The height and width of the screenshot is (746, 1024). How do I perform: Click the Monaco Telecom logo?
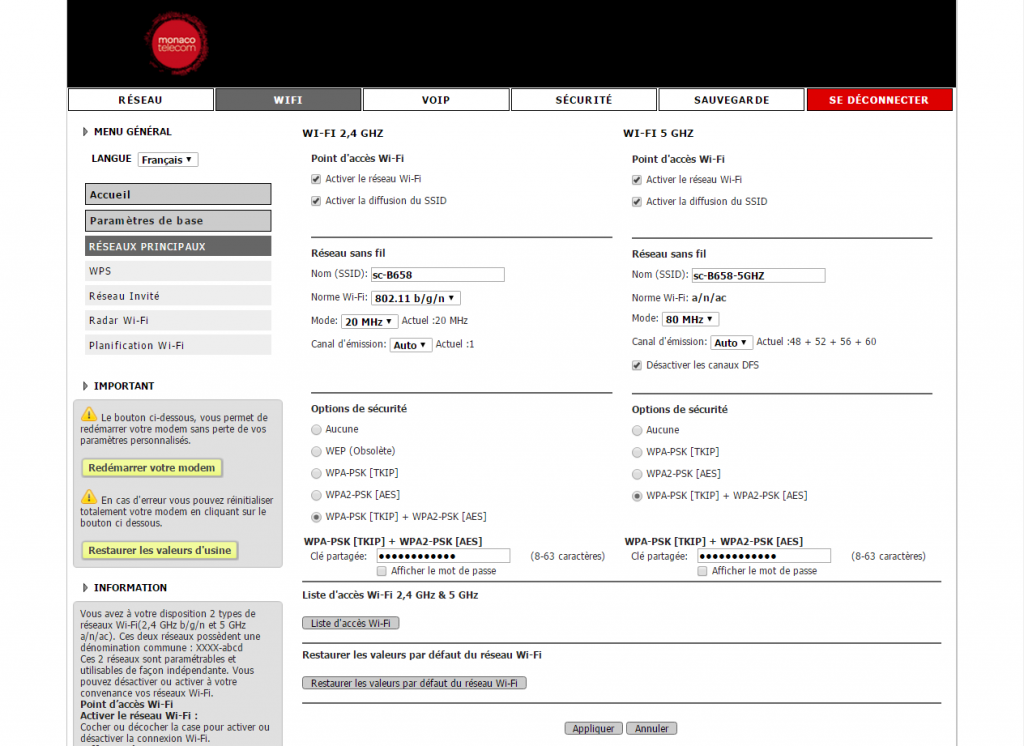point(176,43)
